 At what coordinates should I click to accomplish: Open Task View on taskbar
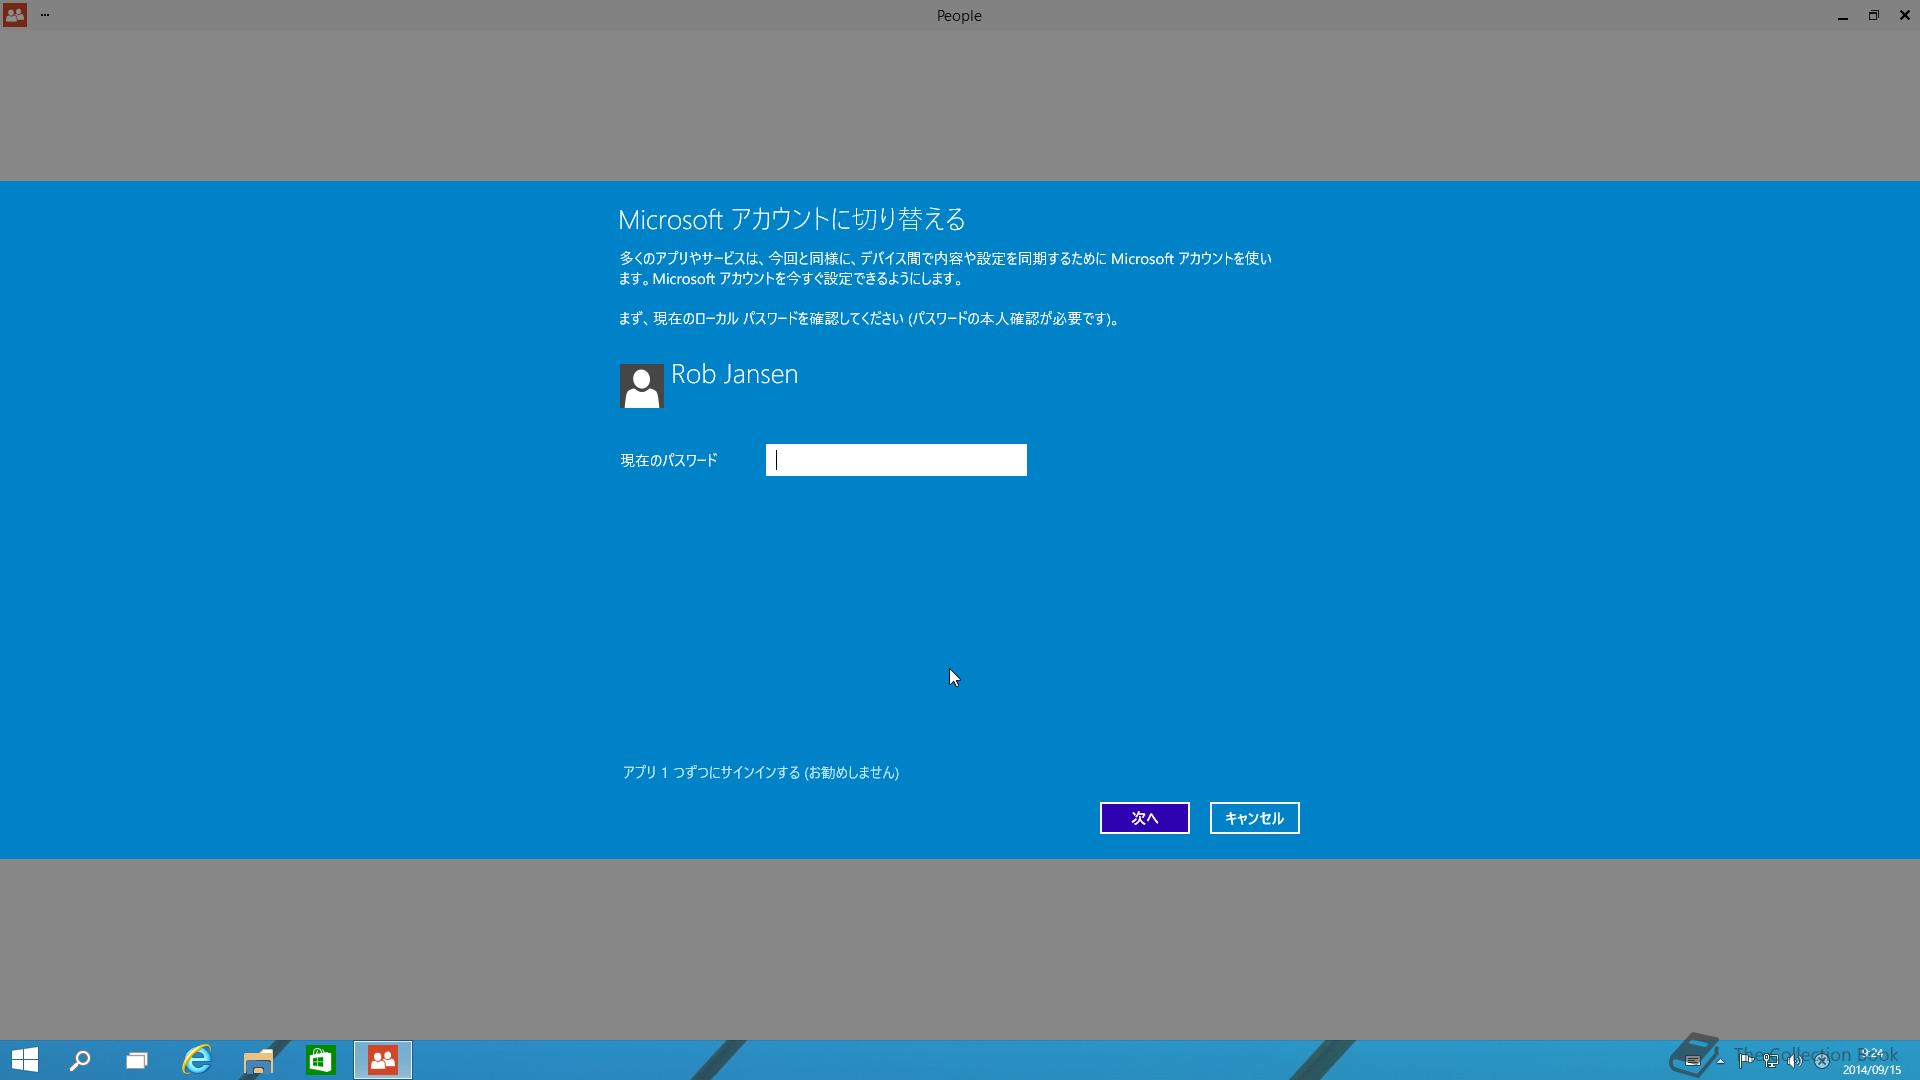(x=137, y=1060)
